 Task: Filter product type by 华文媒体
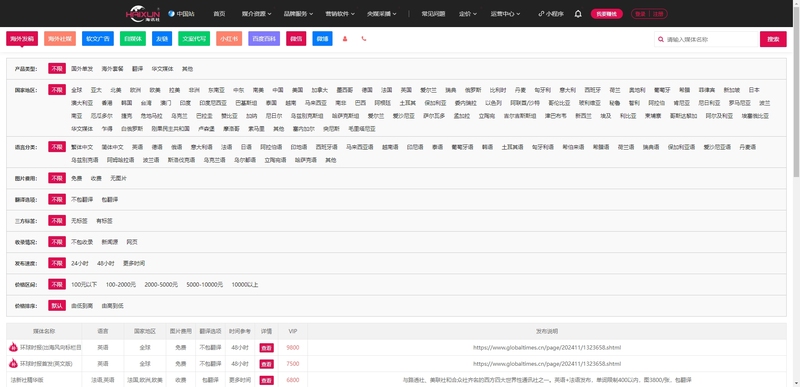point(162,68)
